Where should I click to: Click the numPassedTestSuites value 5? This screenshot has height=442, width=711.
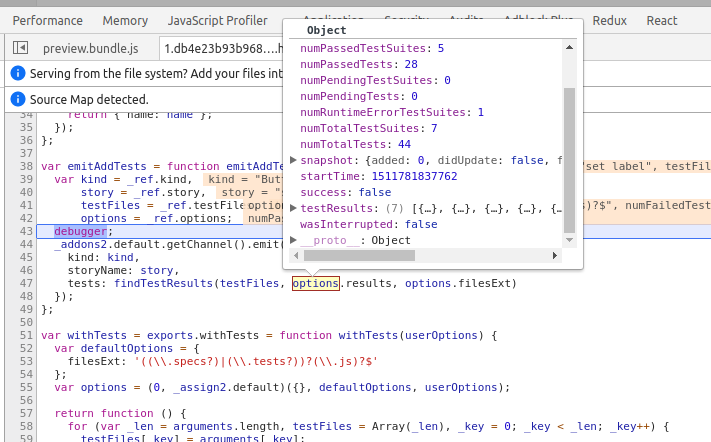click(x=441, y=48)
